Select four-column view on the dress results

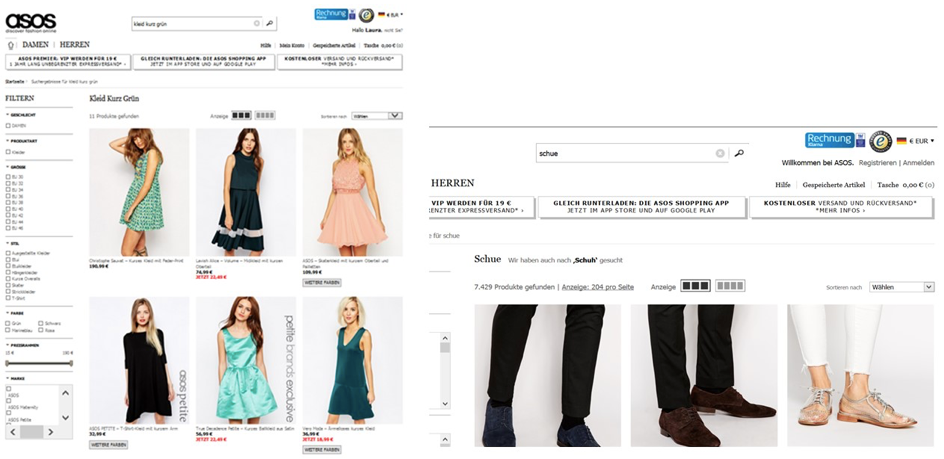click(x=265, y=115)
